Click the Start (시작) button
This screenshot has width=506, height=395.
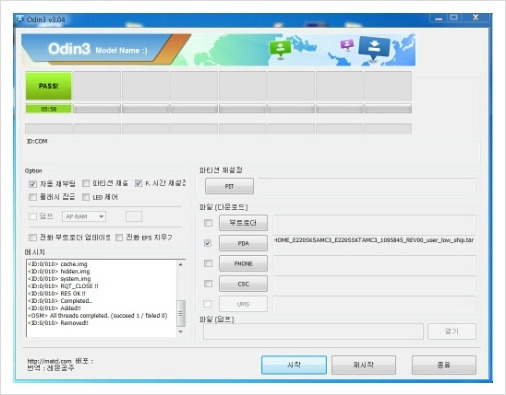pos(294,365)
